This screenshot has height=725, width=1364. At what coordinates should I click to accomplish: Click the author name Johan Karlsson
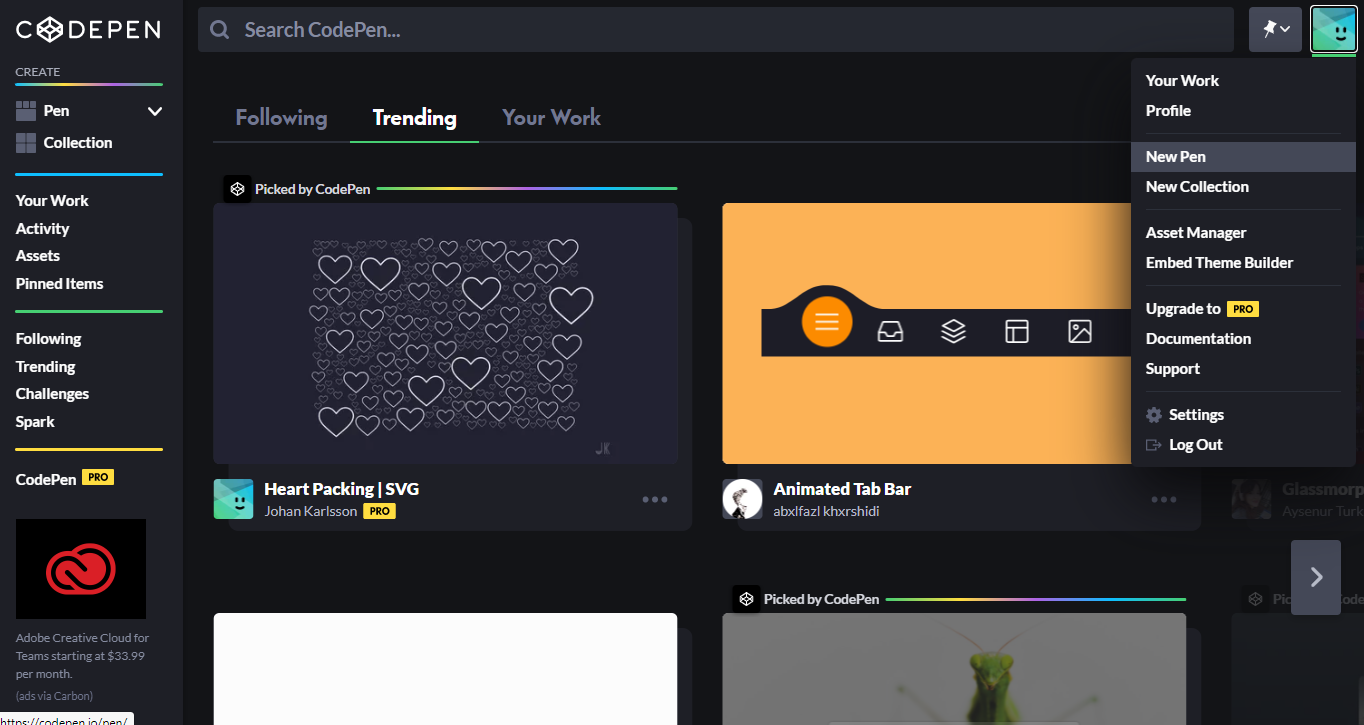(x=310, y=511)
